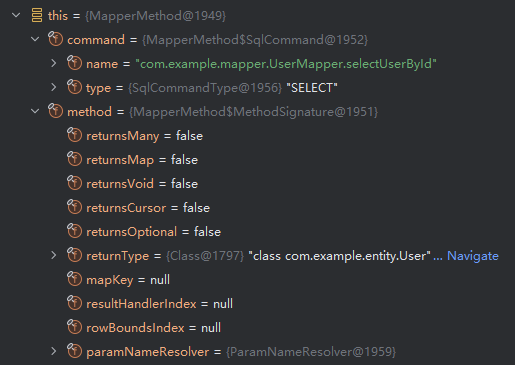The height and width of the screenshot is (365, 515).
Task: Click the field icon next to returnsMany
Action: 74,135
